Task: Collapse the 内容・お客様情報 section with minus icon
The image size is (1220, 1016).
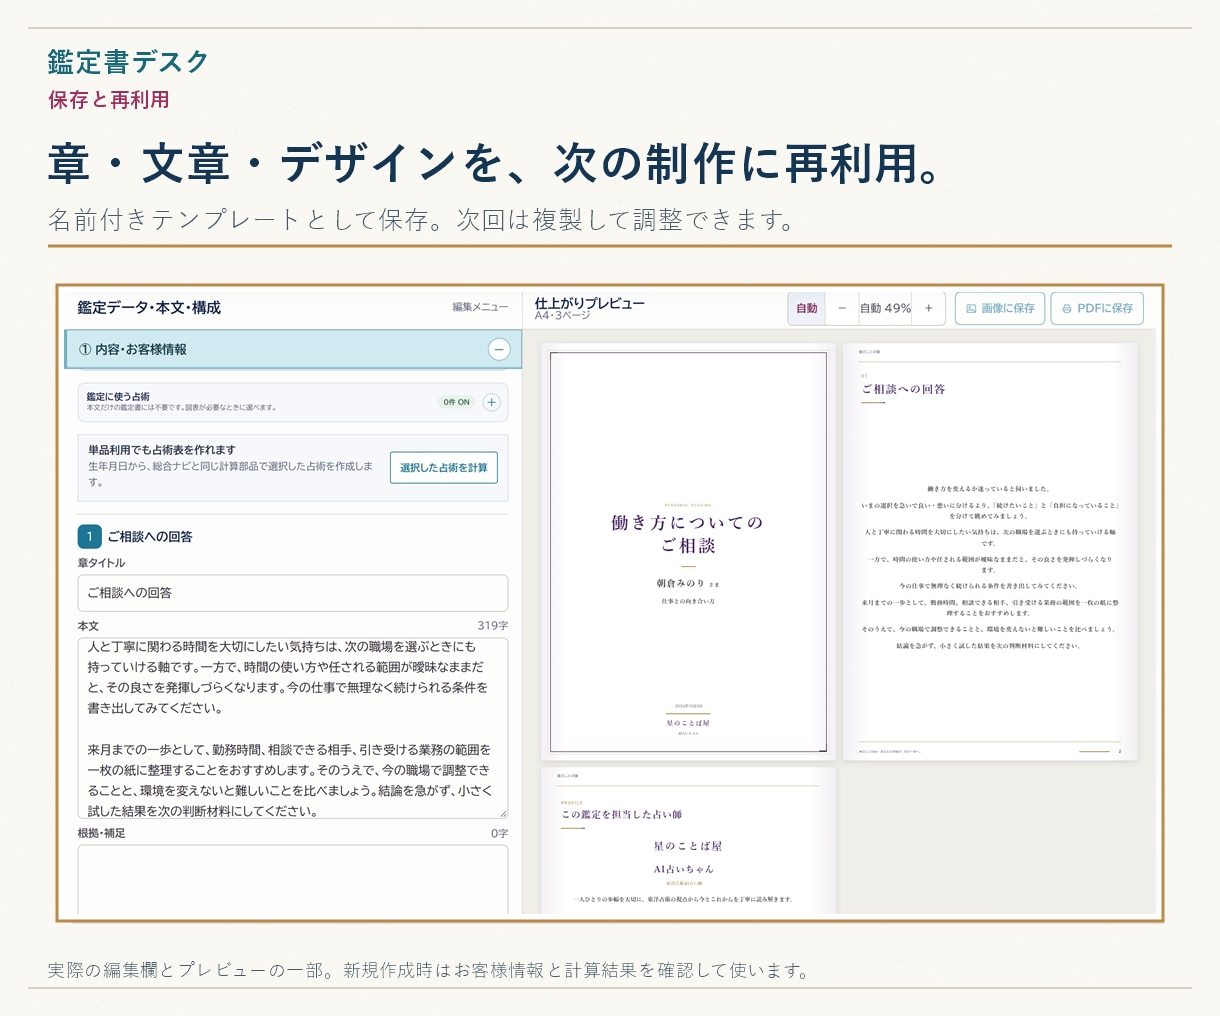Action: click(498, 349)
